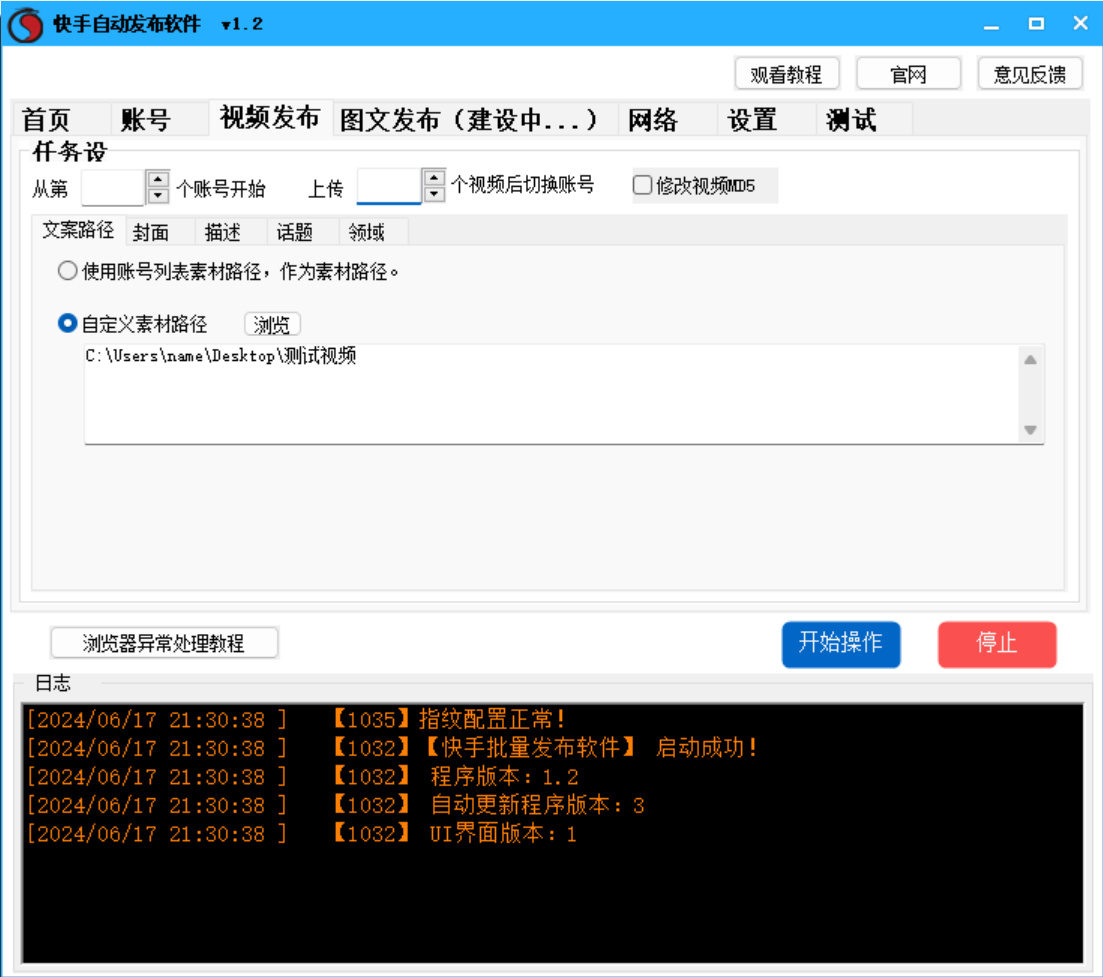Screen dimensions: 1103x977
Task: Select the 视频发布 tab
Action: (x=270, y=117)
